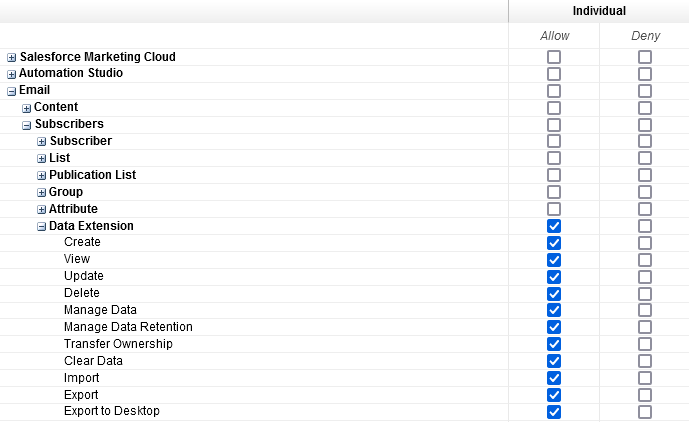Select the Manage Data Retention permission label
The height and width of the screenshot is (422, 689).
[128, 327]
